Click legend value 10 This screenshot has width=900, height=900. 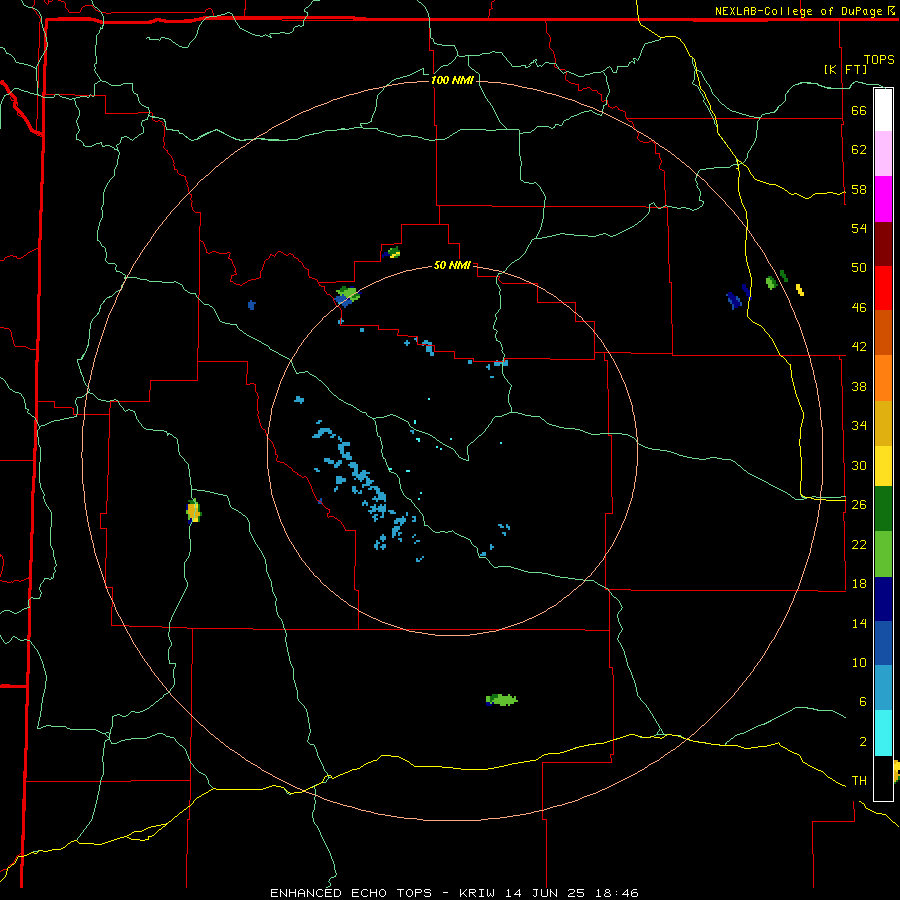[x=859, y=662]
